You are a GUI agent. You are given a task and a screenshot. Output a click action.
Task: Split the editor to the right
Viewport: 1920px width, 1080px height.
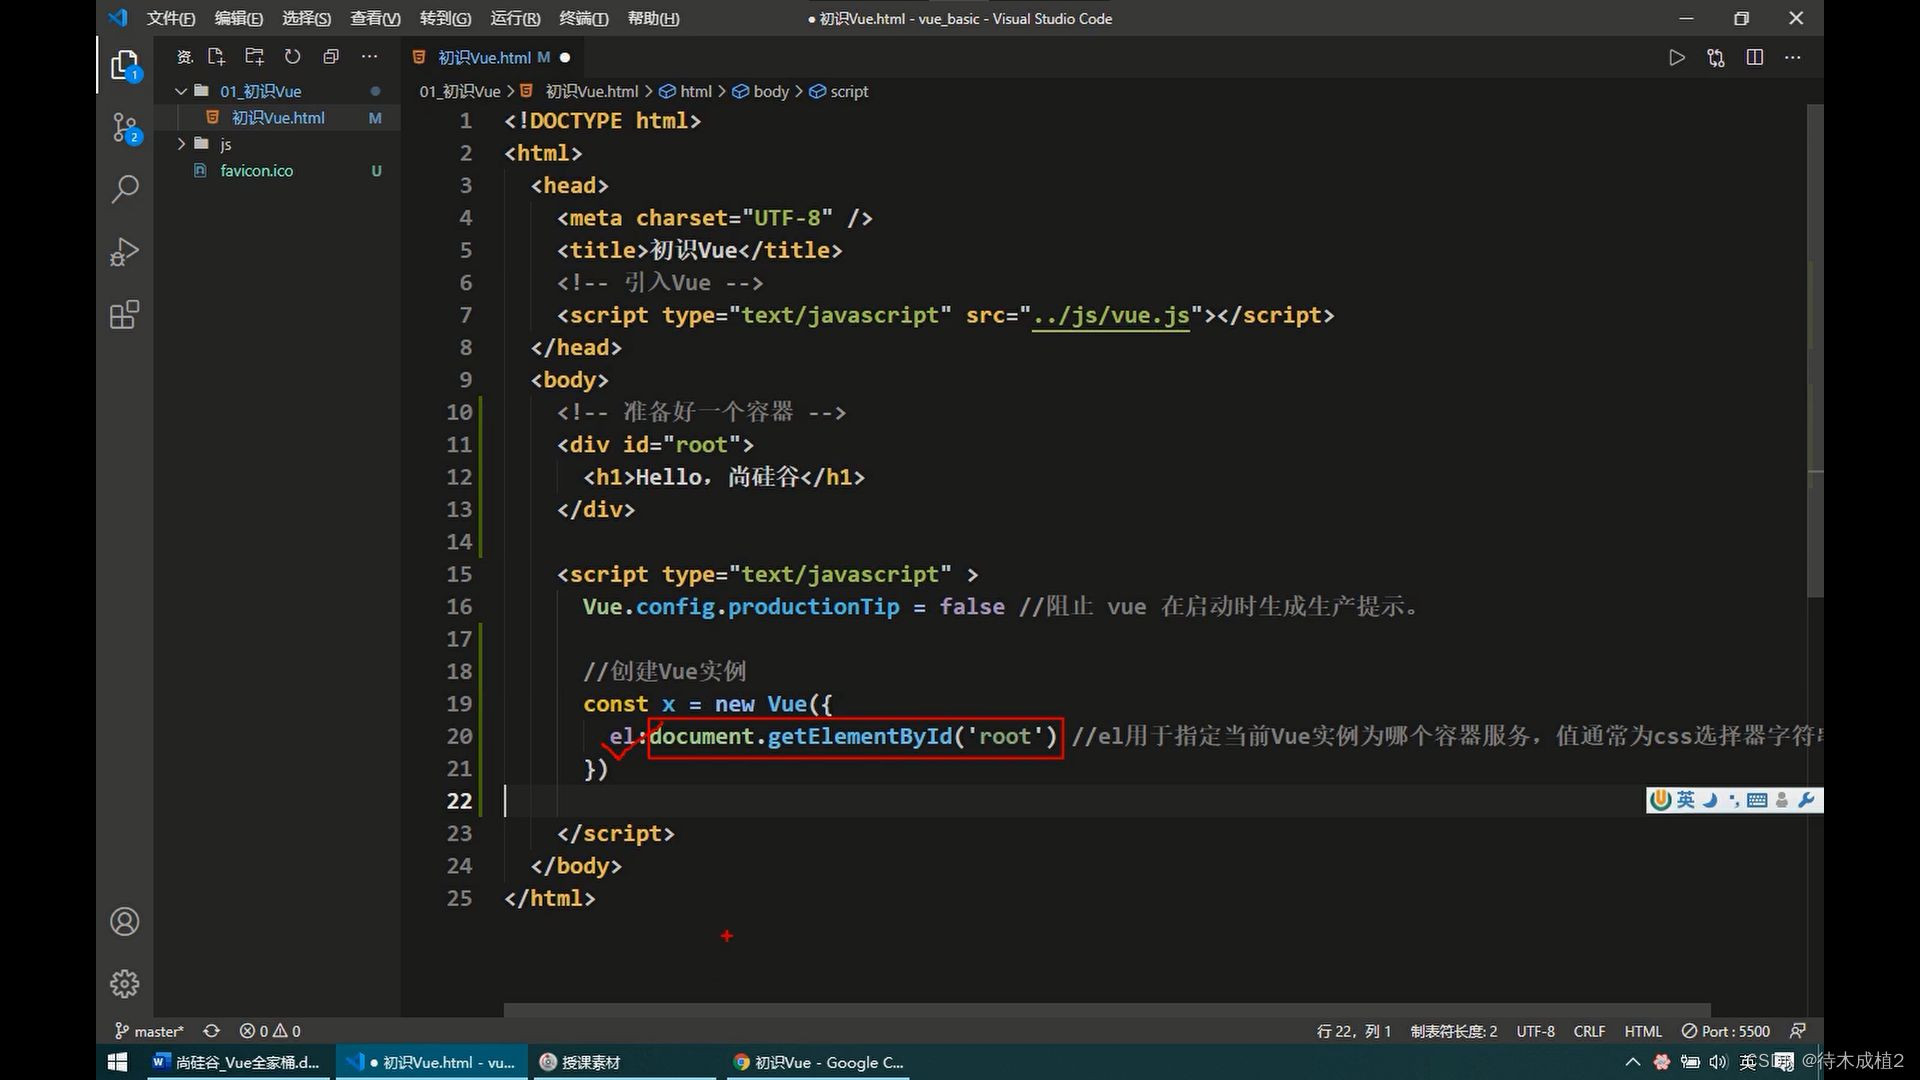click(1755, 58)
